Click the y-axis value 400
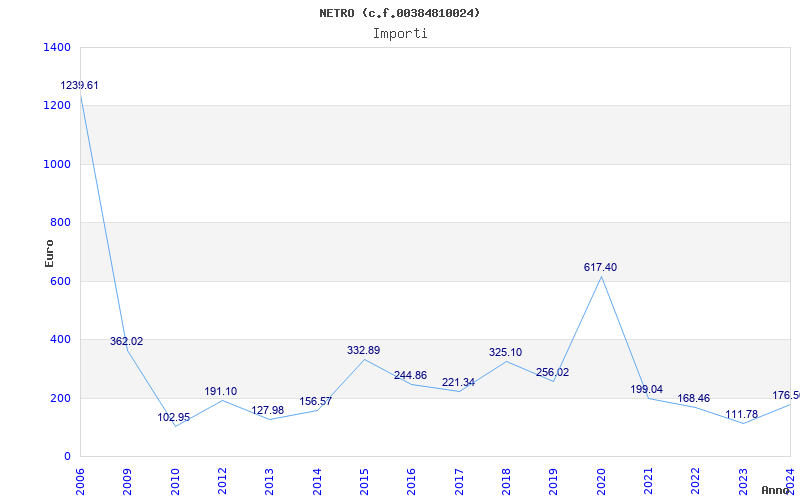Screen dimensions: 800x500 (60, 339)
